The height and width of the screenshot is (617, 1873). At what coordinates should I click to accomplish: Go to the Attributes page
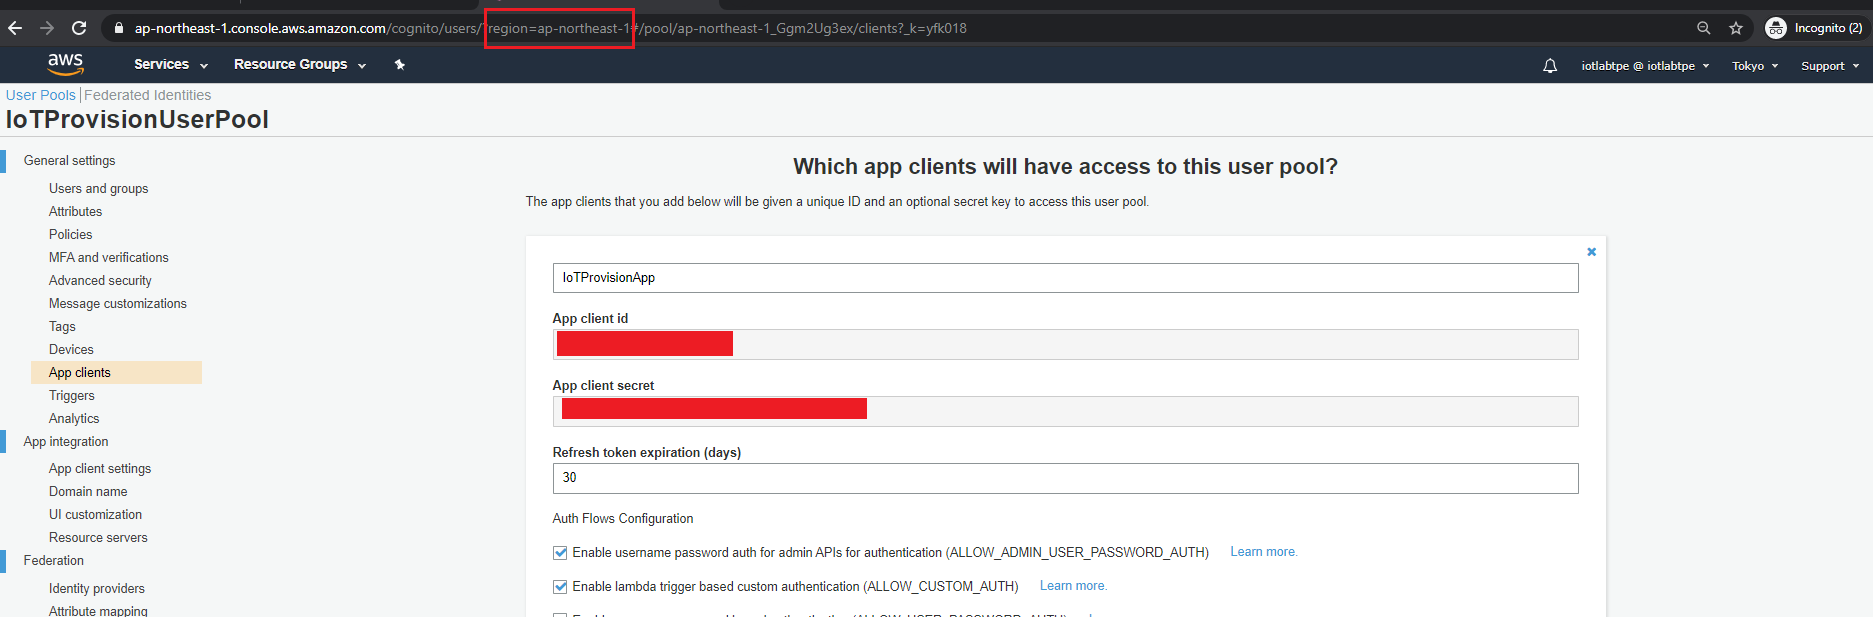76,212
